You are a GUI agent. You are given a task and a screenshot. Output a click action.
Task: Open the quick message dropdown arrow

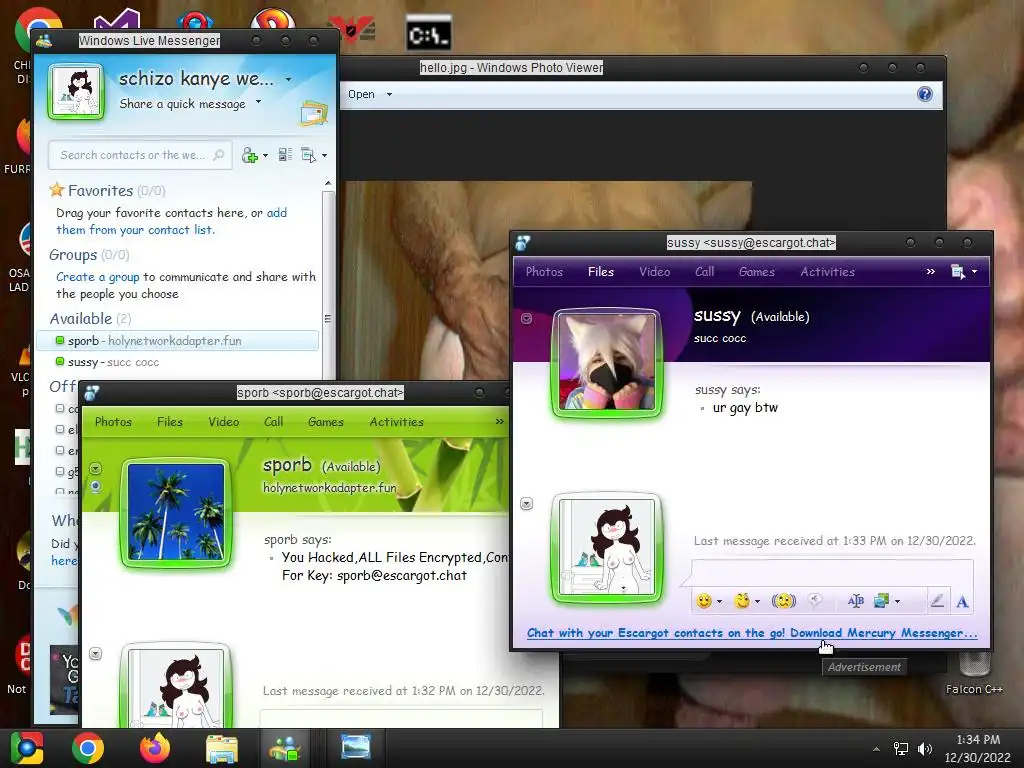click(258, 102)
